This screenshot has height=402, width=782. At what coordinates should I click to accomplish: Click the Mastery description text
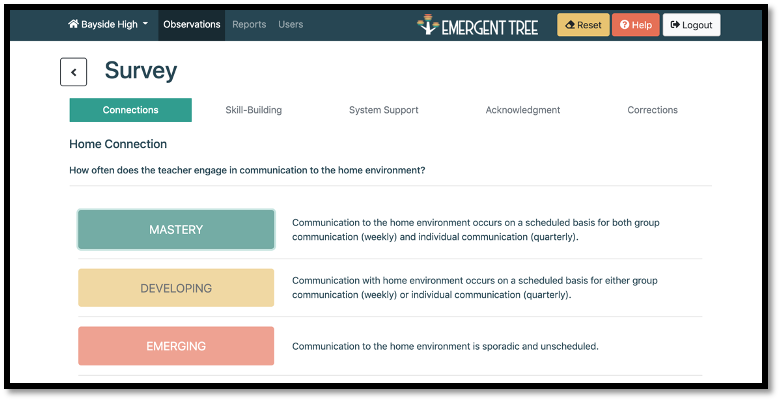pos(475,230)
